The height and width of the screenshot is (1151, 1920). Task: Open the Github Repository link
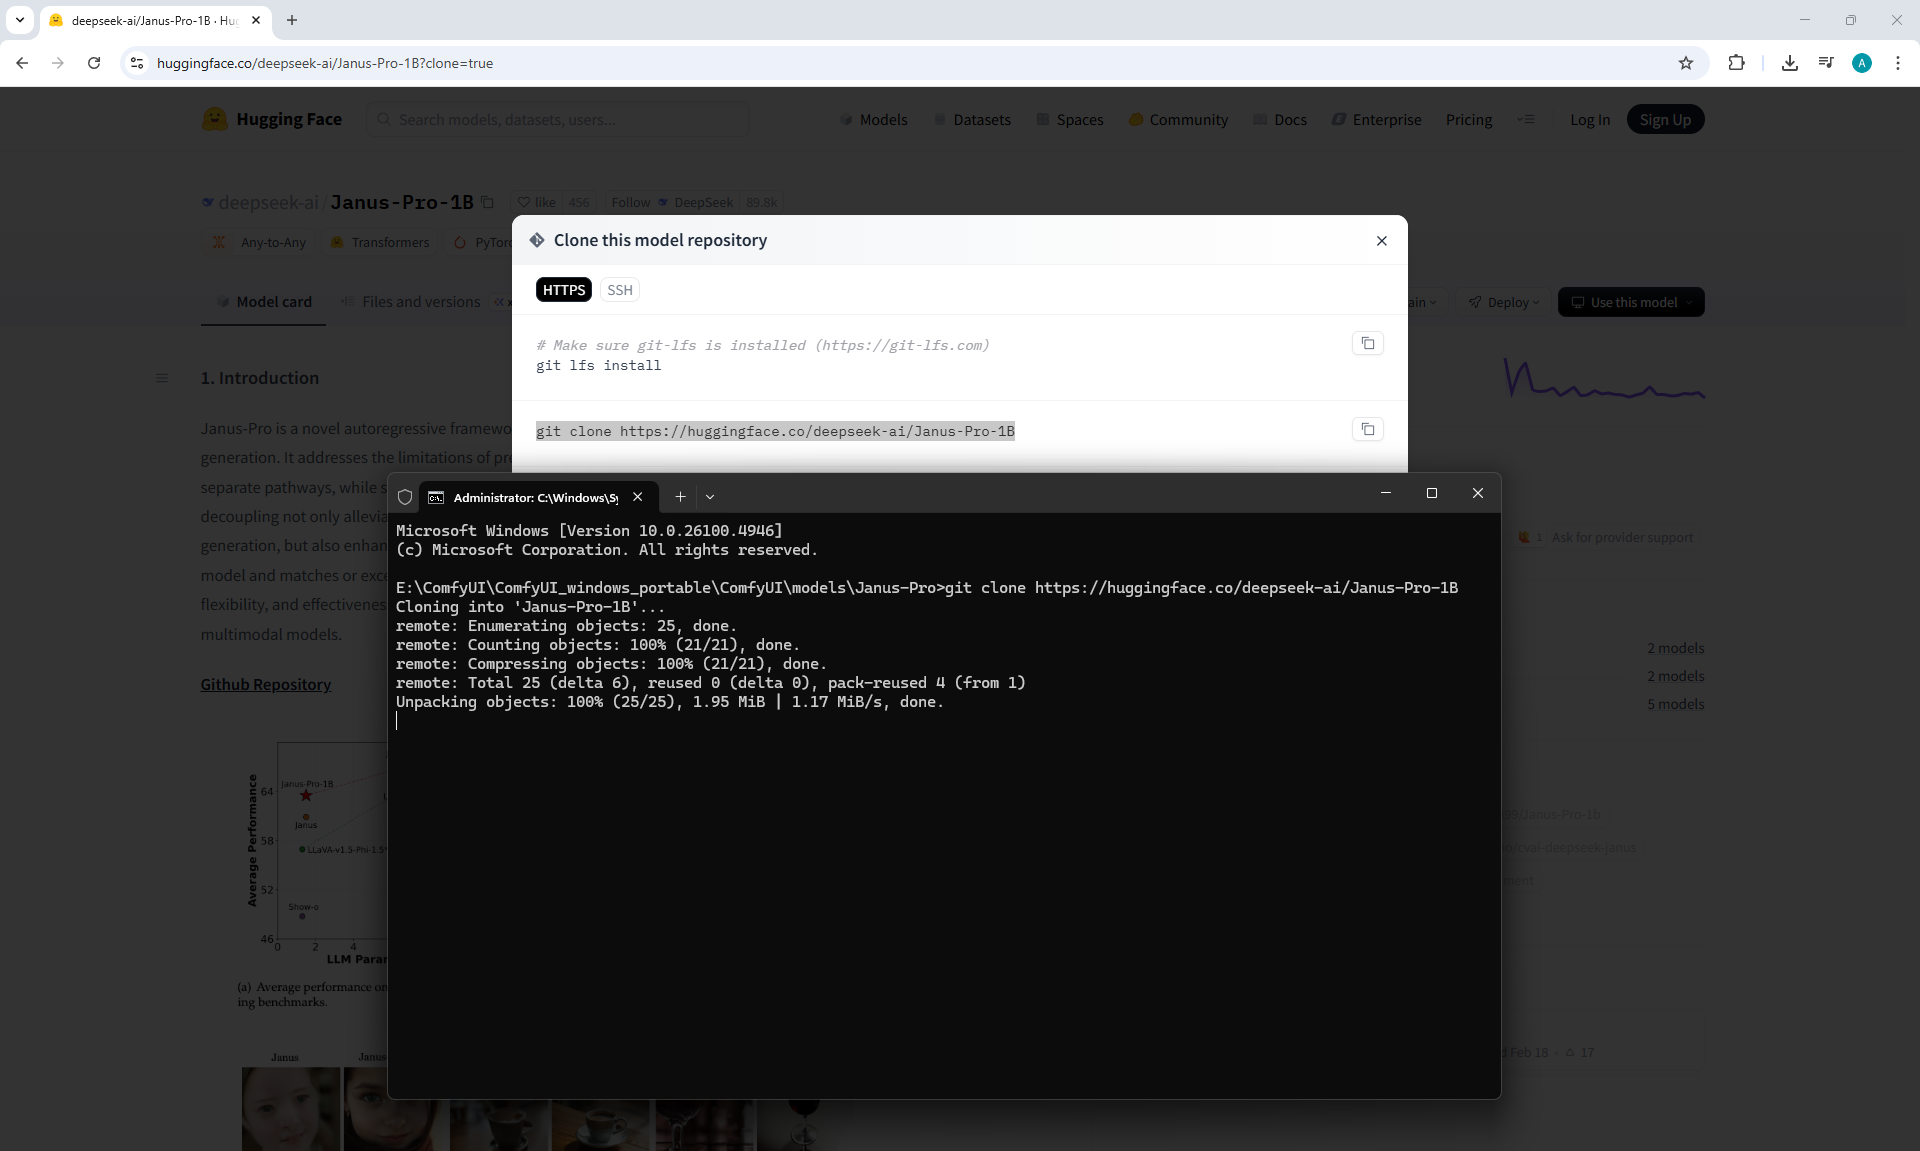pyautogui.click(x=265, y=685)
